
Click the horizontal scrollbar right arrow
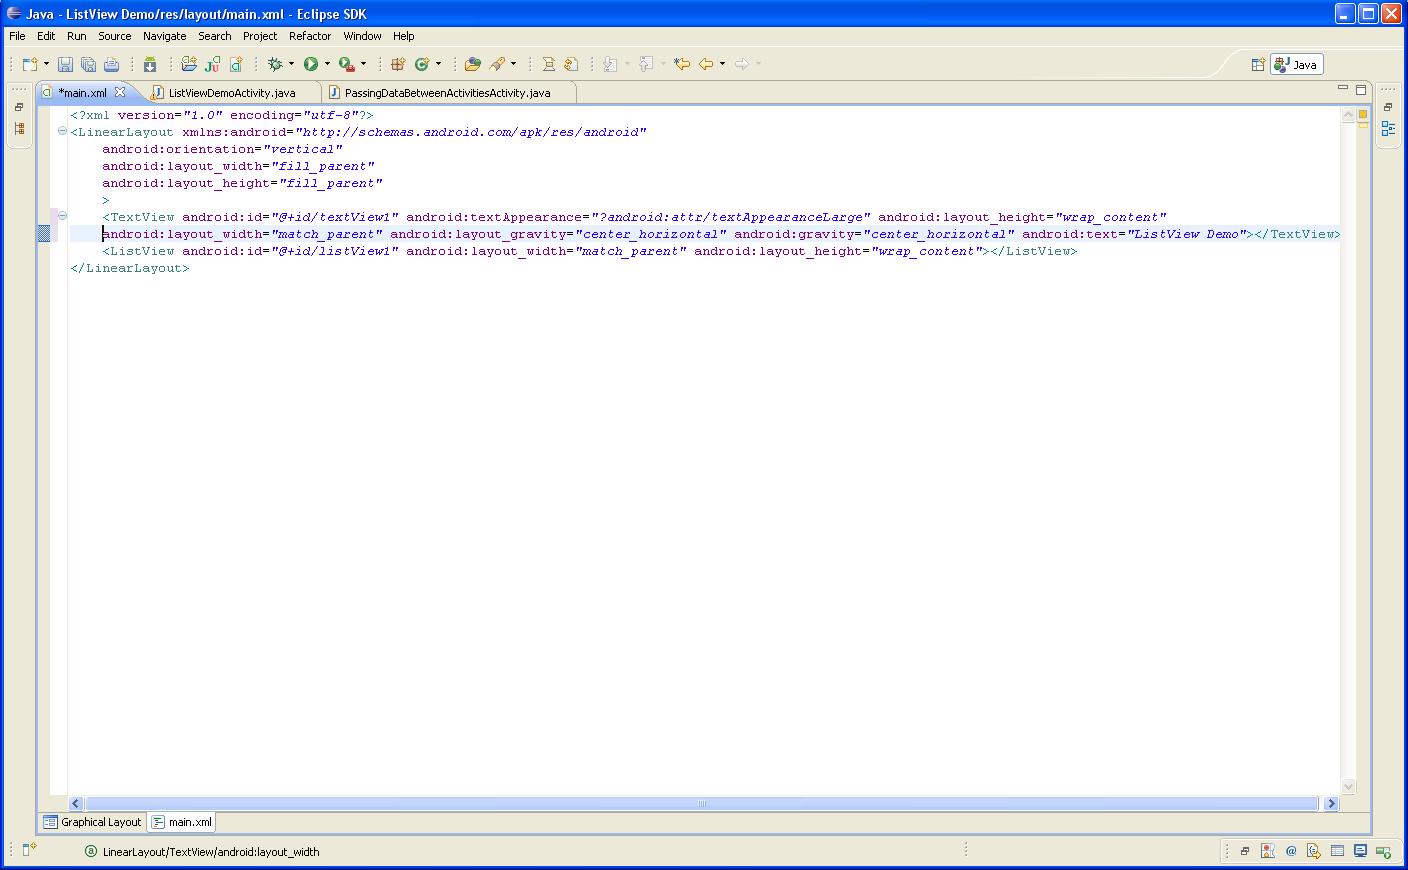click(x=1330, y=803)
